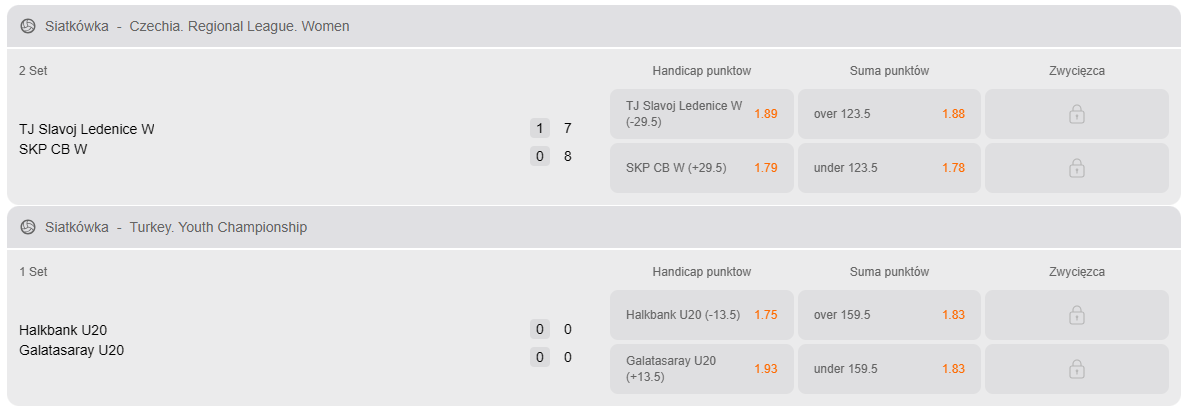Open TJ Slavoj Ledenice W match
The image size is (1188, 411).
pos(86,130)
